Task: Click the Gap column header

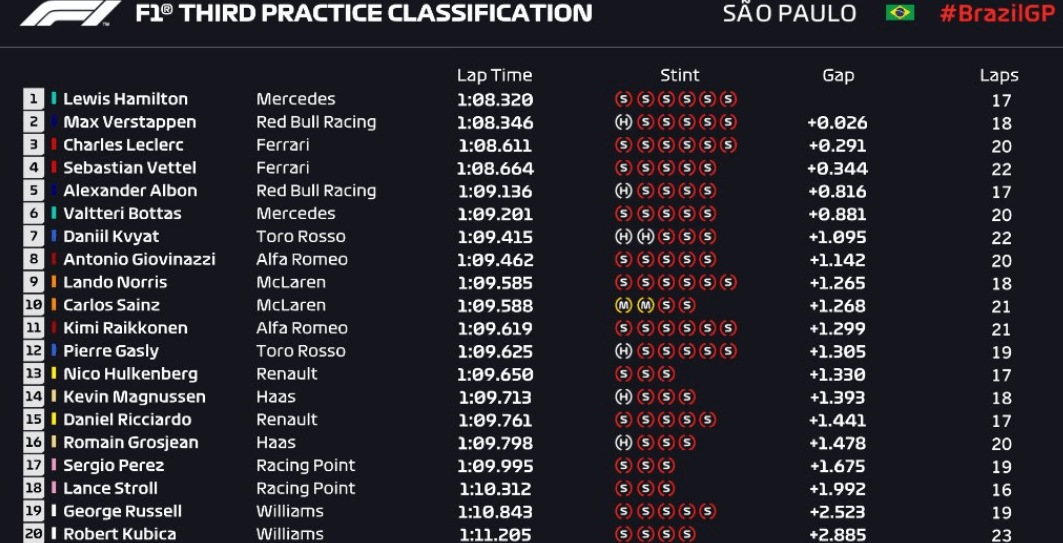Action: [838, 76]
